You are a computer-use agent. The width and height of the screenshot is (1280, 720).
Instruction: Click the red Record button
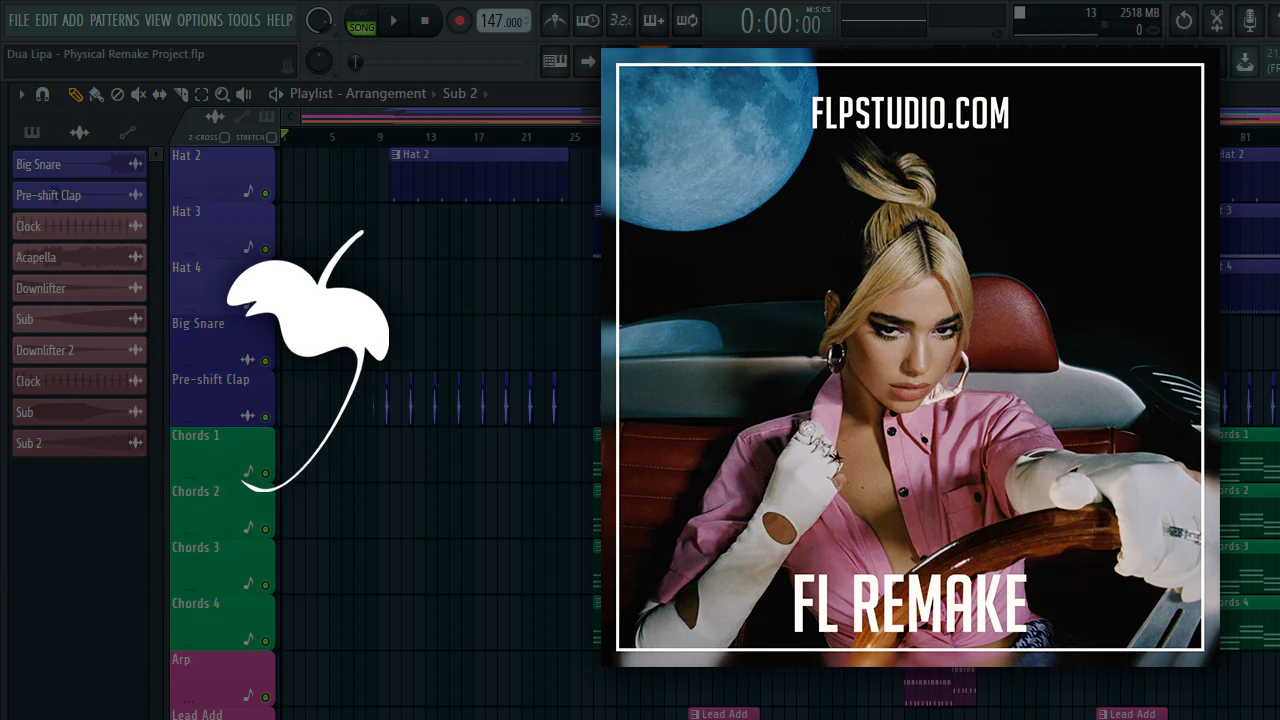[458, 20]
